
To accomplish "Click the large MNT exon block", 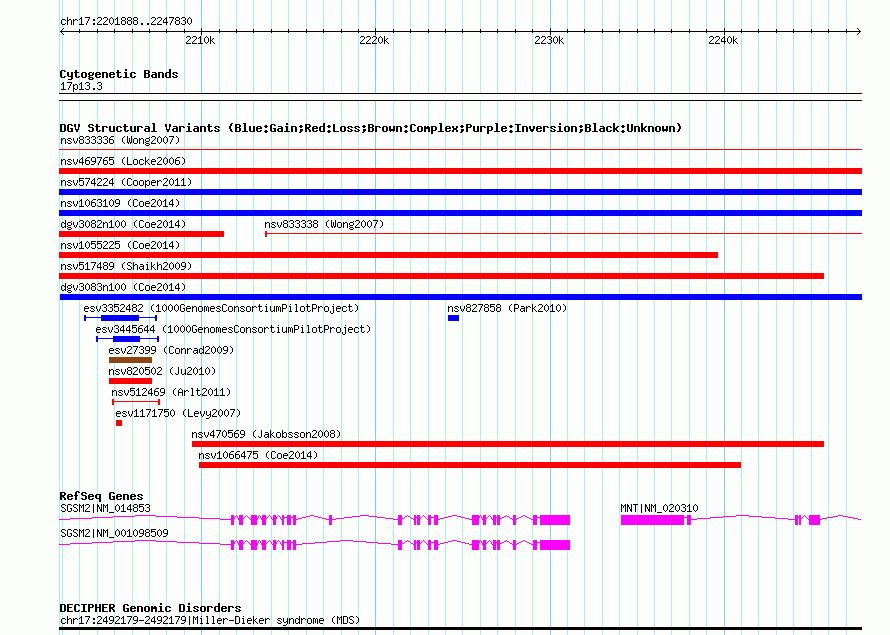I will click(x=652, y=520).
